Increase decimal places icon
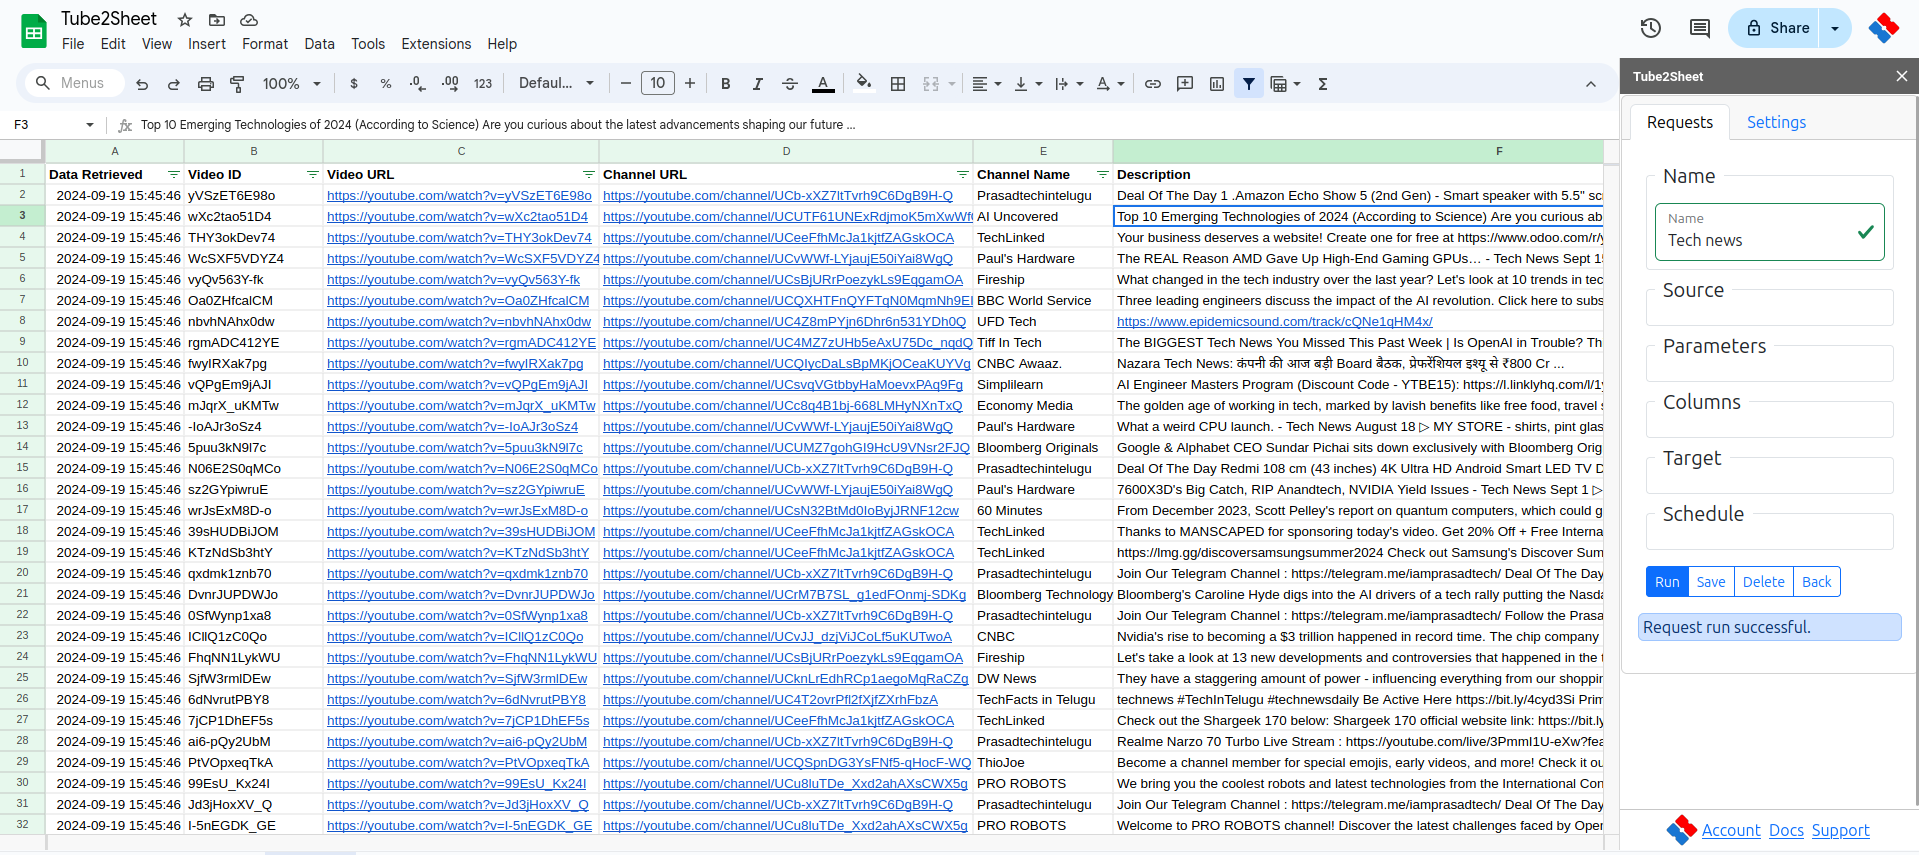This screenshot has width=1919, height=855. [451, 84]
